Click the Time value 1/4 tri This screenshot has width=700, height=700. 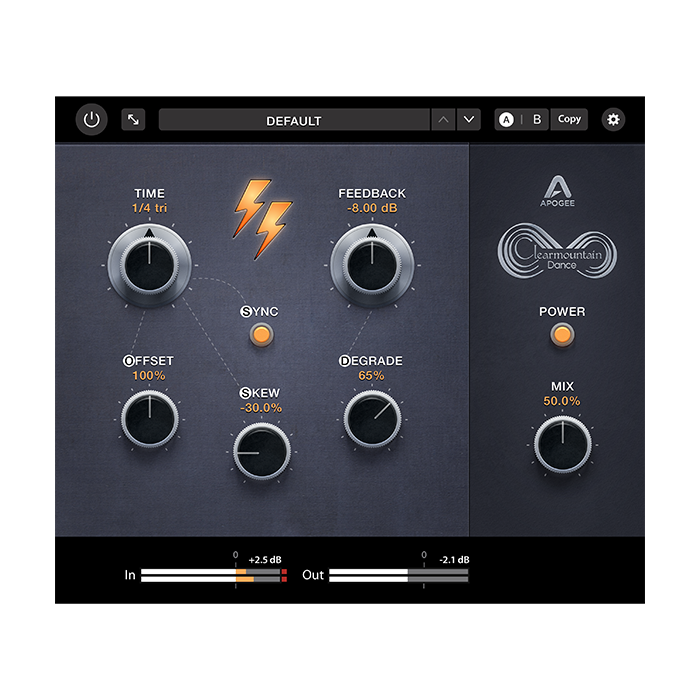[150, 208]
